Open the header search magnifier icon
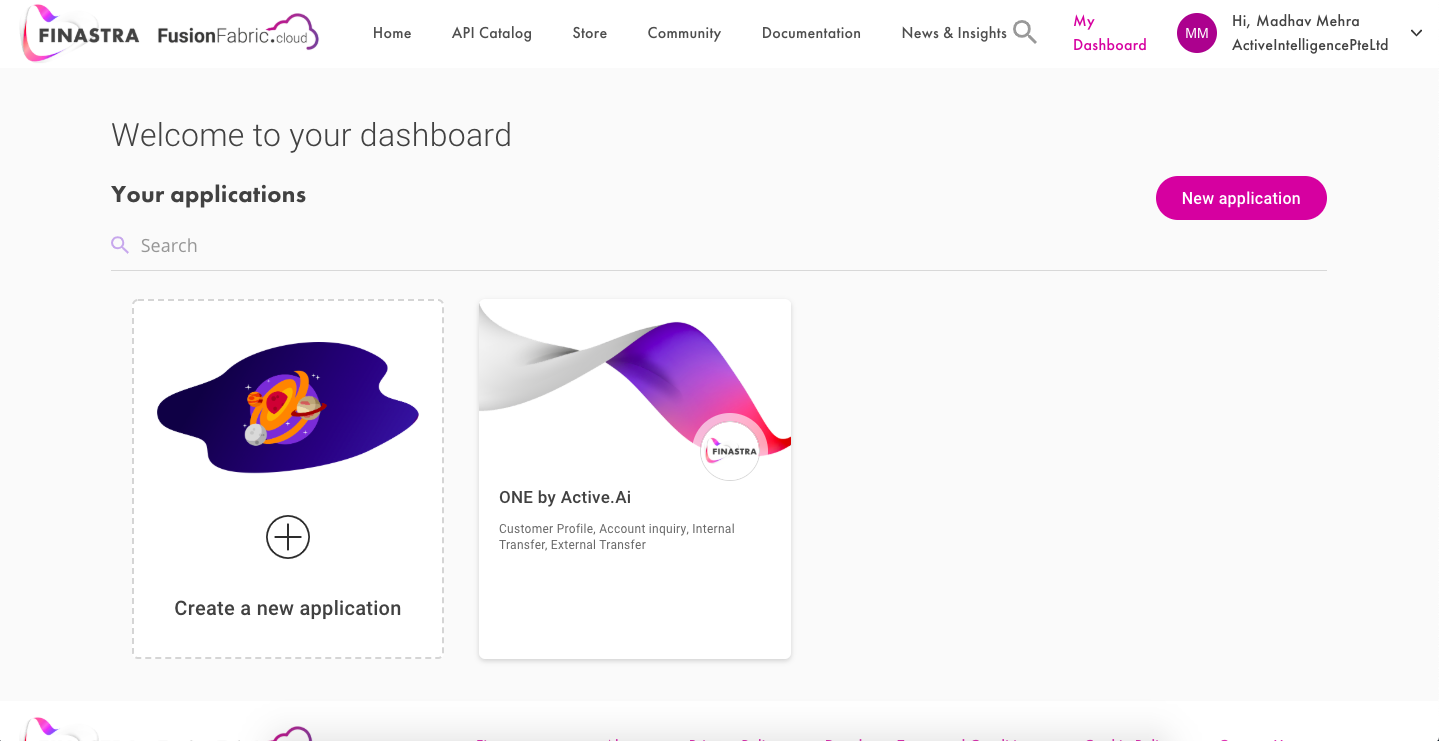The width and height of the screenshot is (1439, 741). point(1024,33)
